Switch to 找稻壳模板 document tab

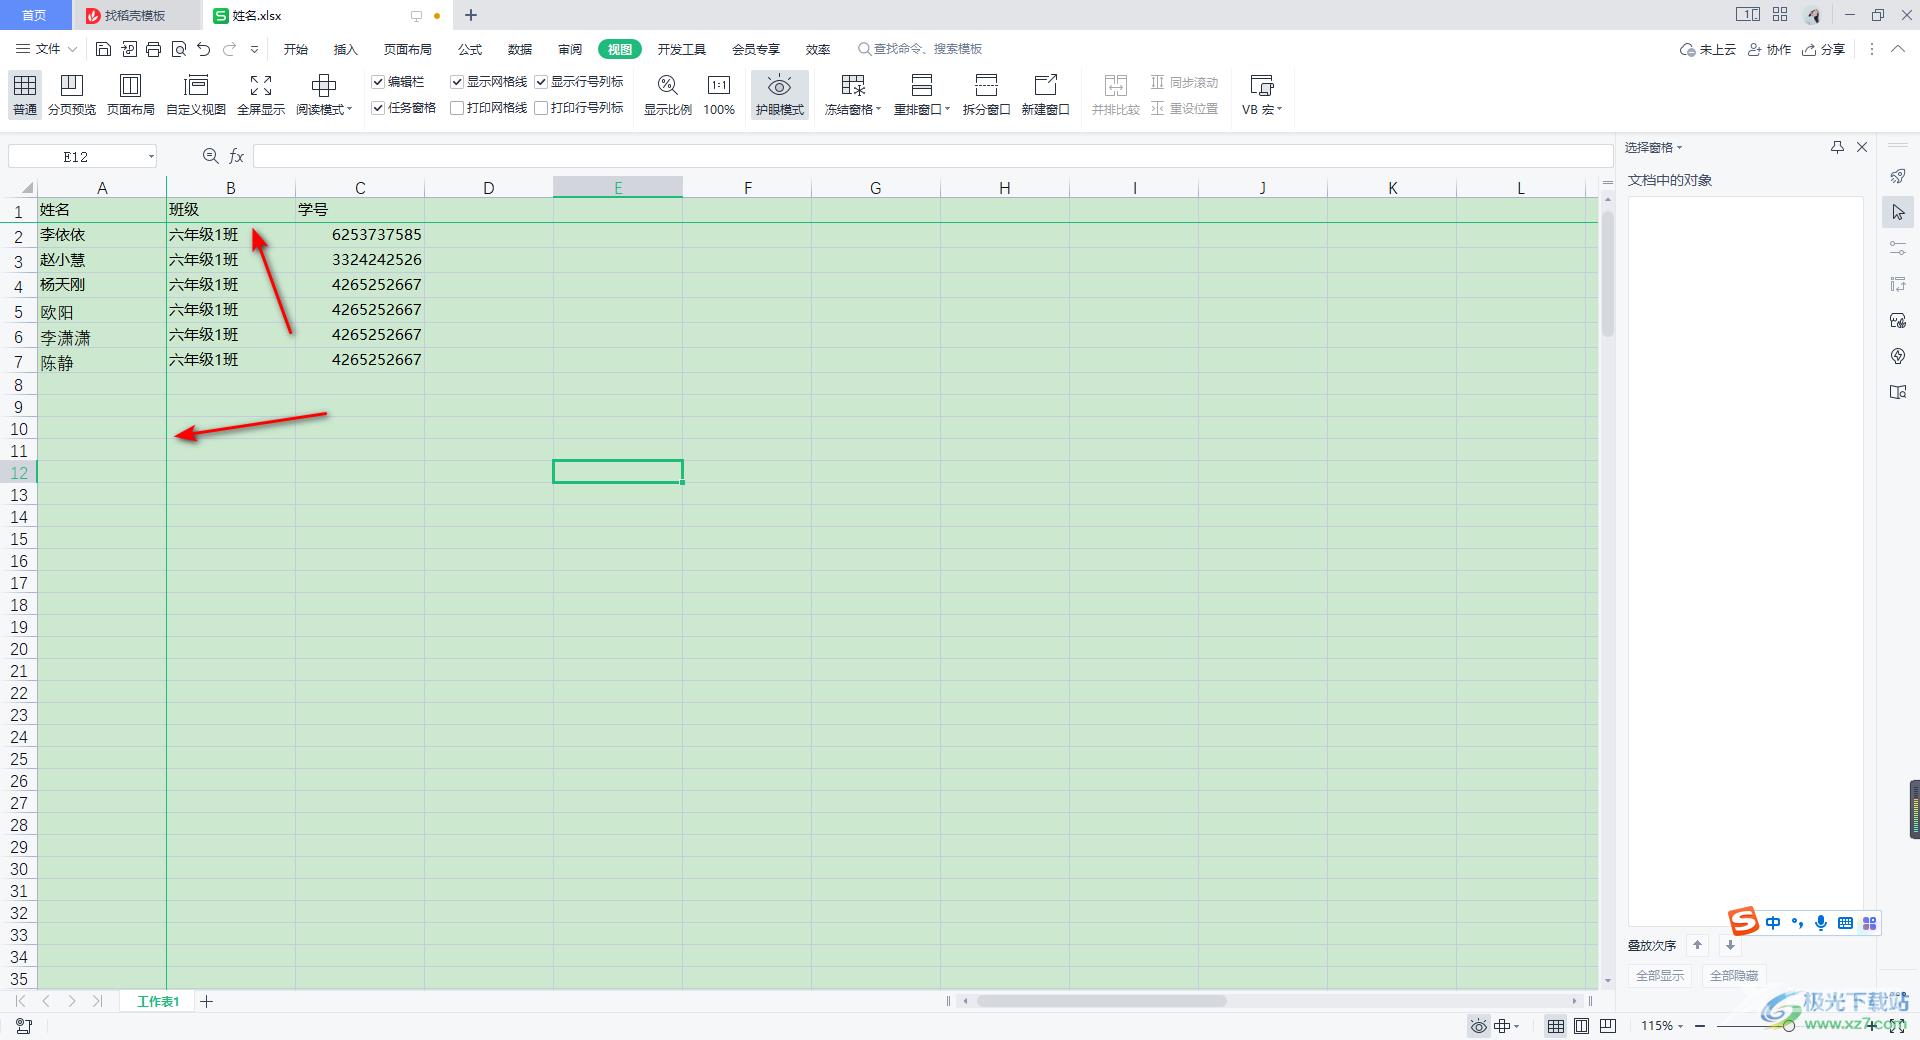pos(136,15)
